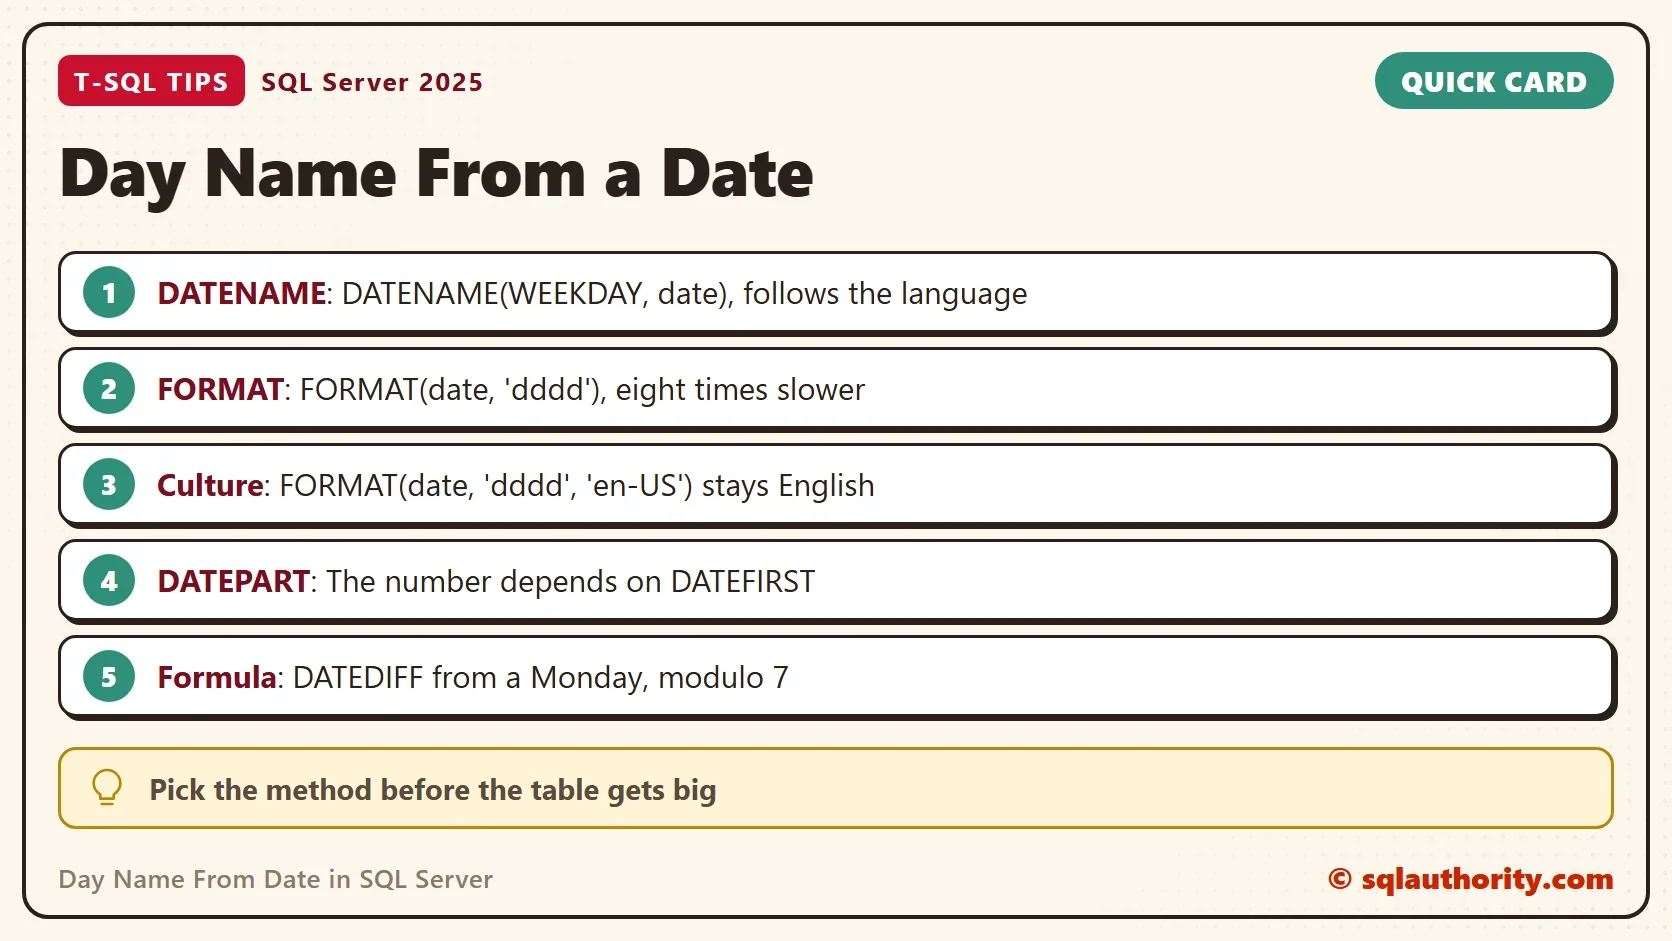Click the number 2 circle badge

click(109, 389)
